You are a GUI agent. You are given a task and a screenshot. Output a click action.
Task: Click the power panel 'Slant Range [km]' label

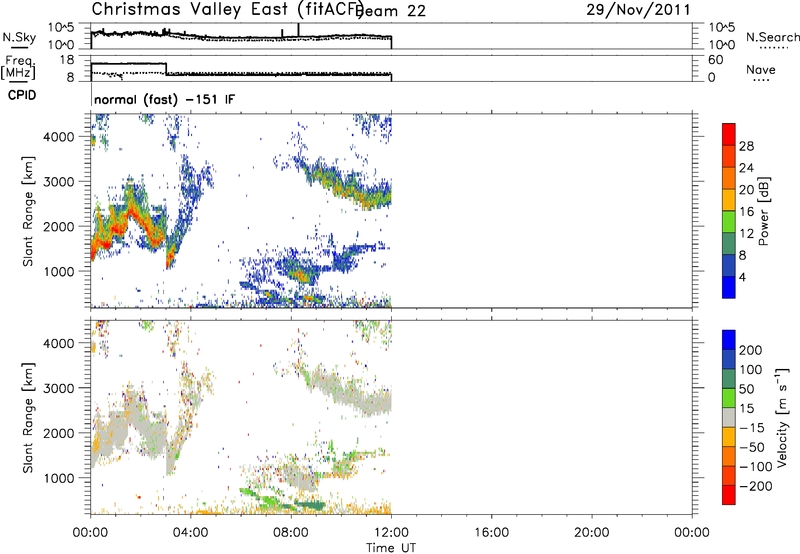28,211
